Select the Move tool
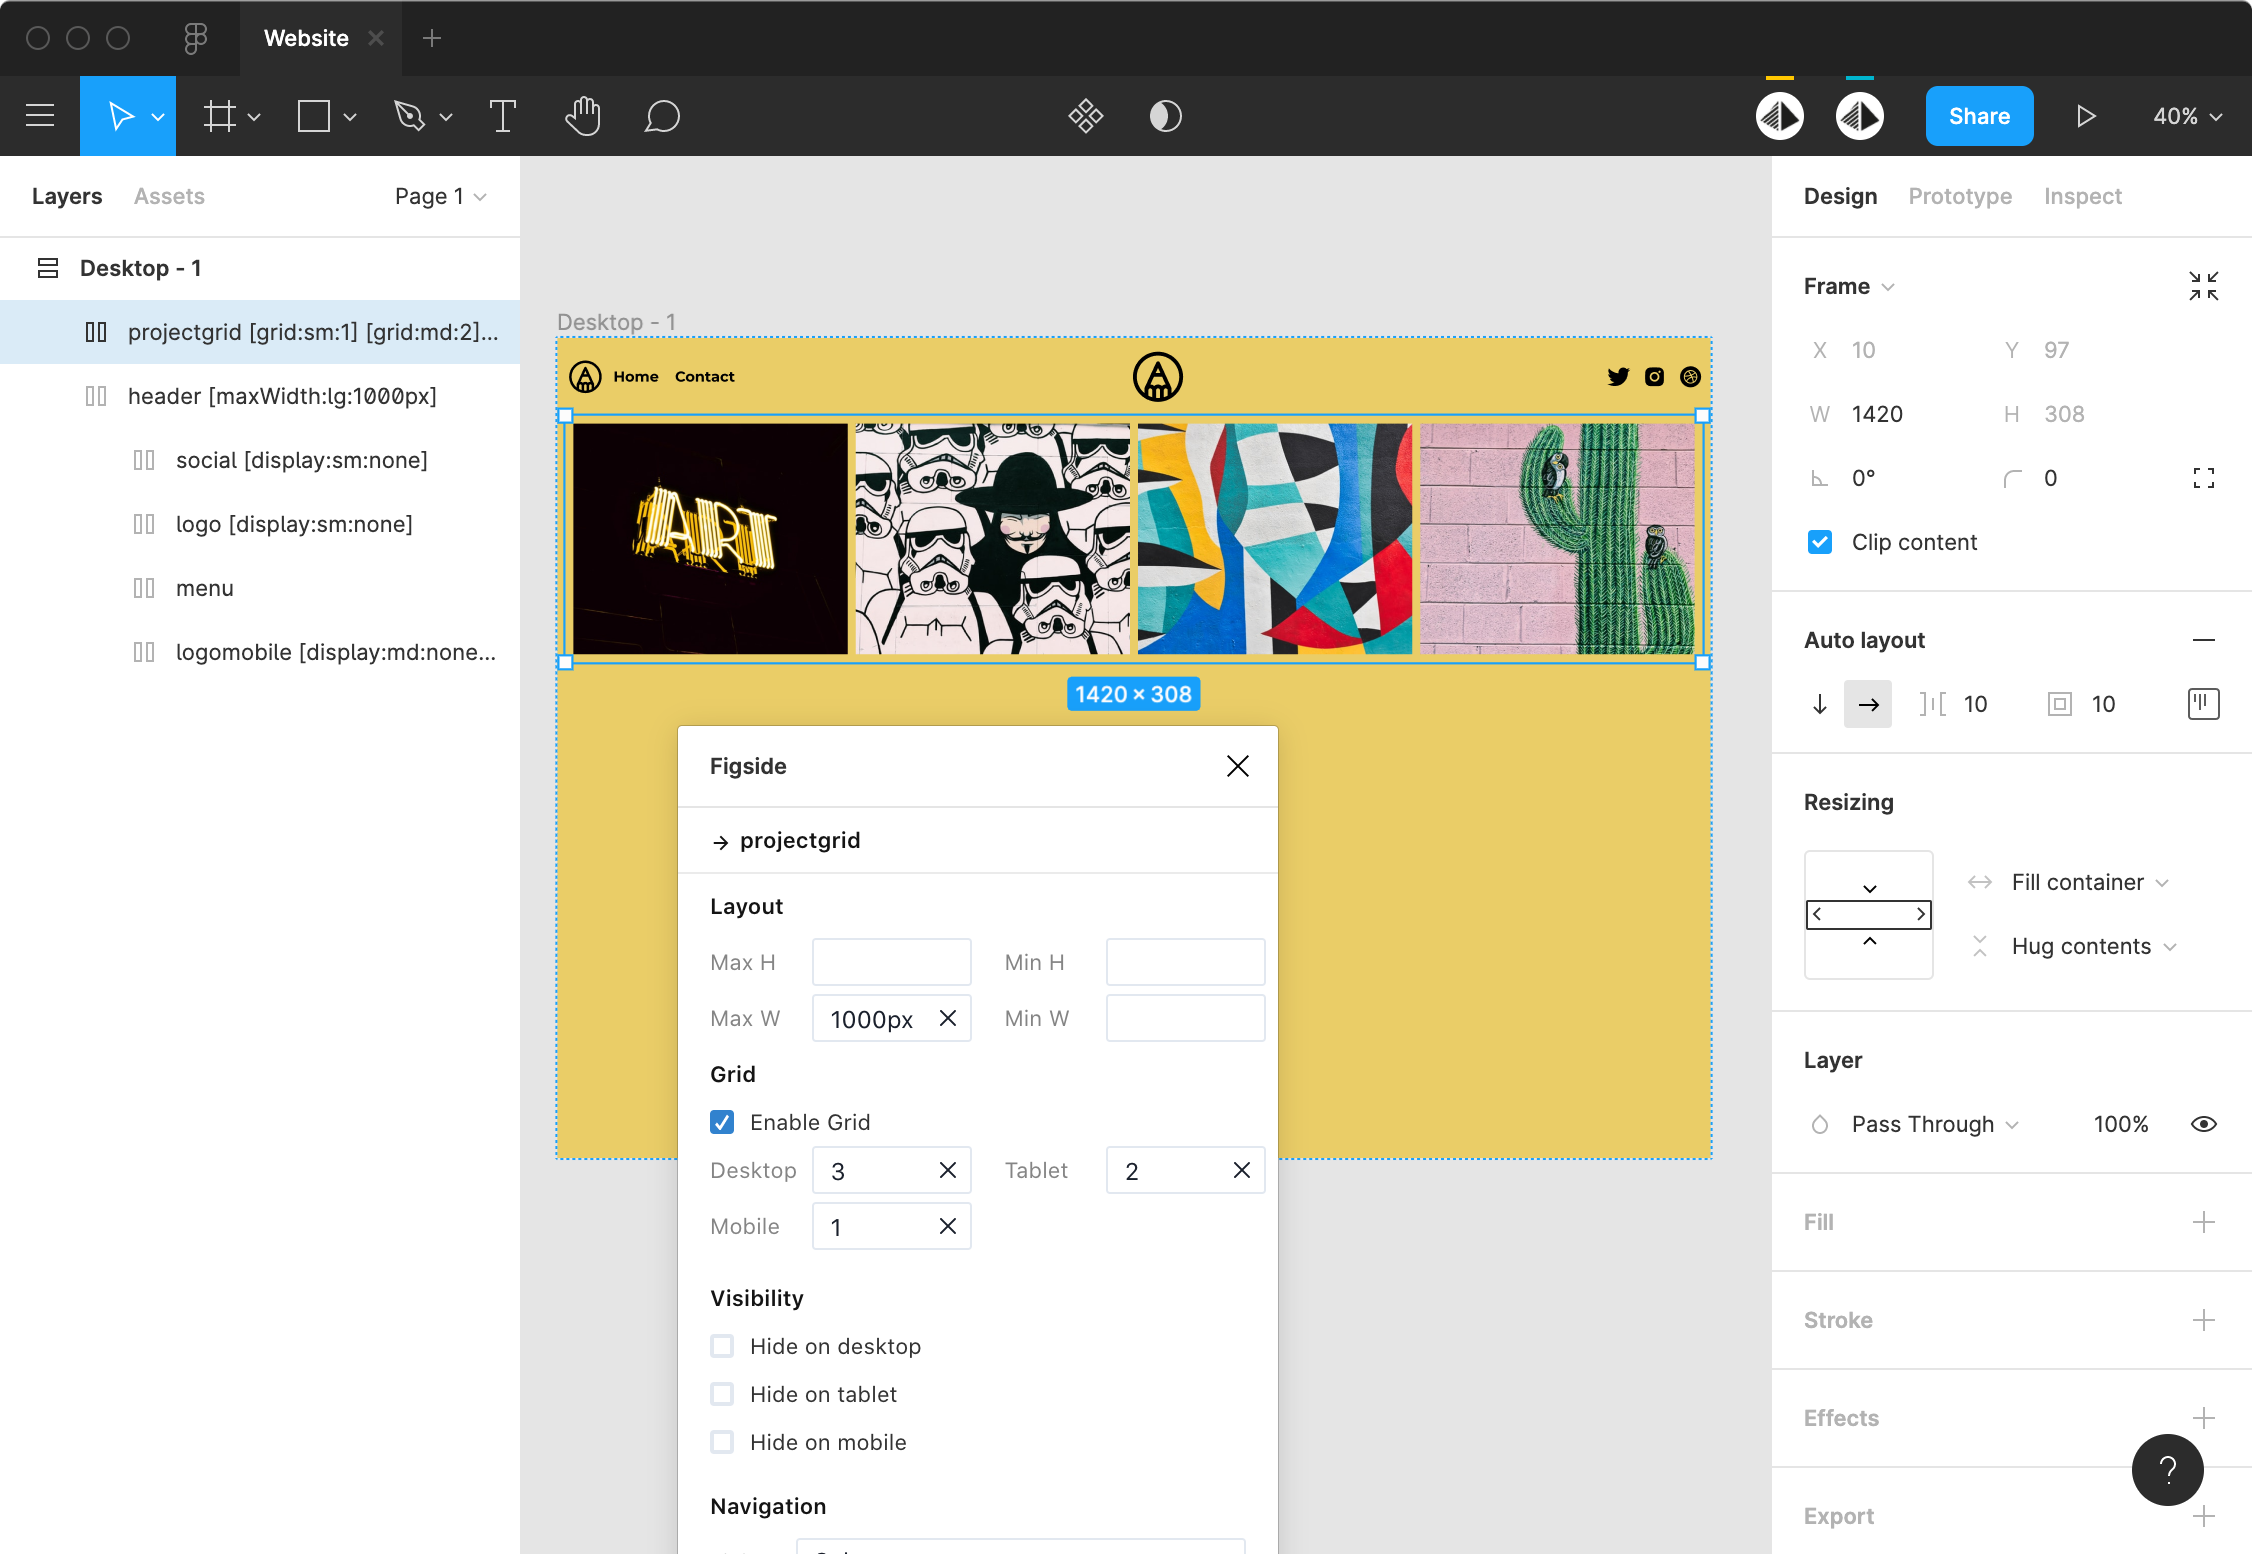The height and width of the screenshot is (1554, 2252). [x=120, y=116]
